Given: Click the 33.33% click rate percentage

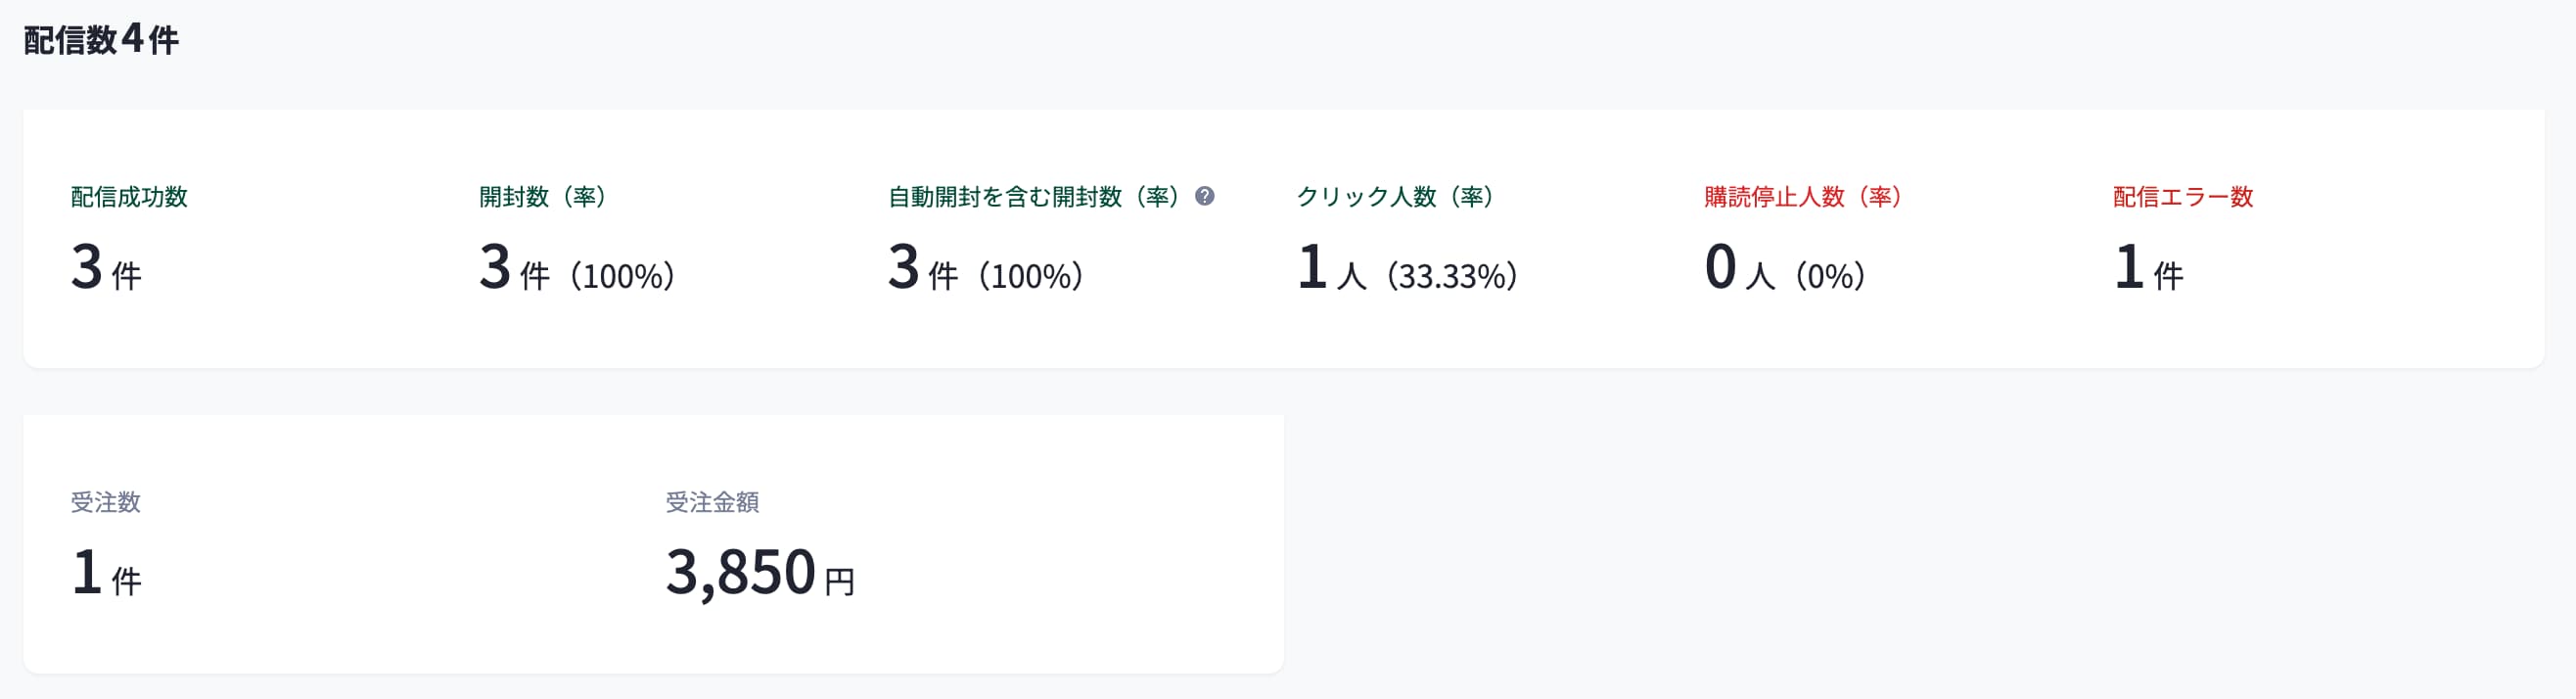Looking at the screenshot, I should point(1452,276).
